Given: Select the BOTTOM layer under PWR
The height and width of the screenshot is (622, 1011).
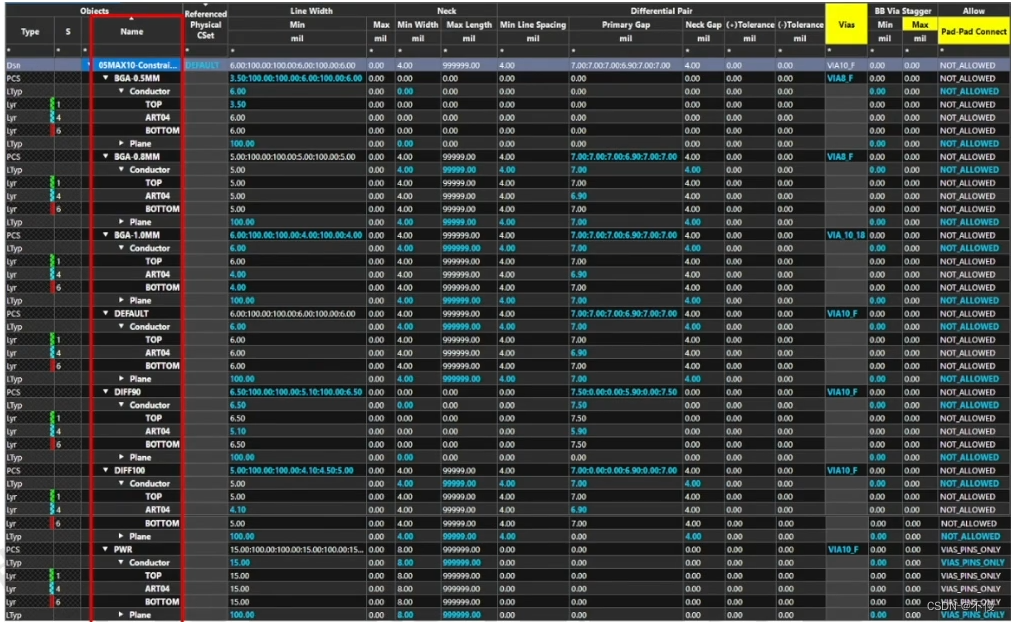Looking at the screenshot, I should [162, 601].
